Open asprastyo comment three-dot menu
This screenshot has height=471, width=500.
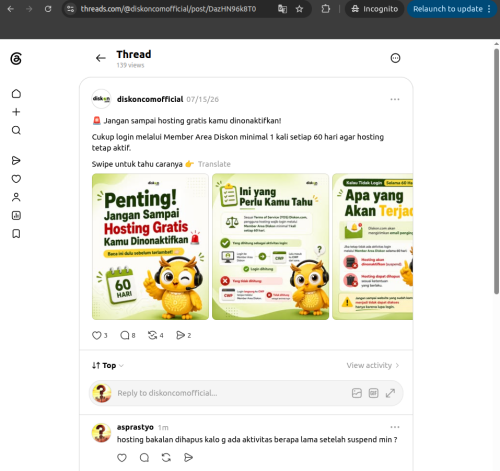(x=395, y=427)
